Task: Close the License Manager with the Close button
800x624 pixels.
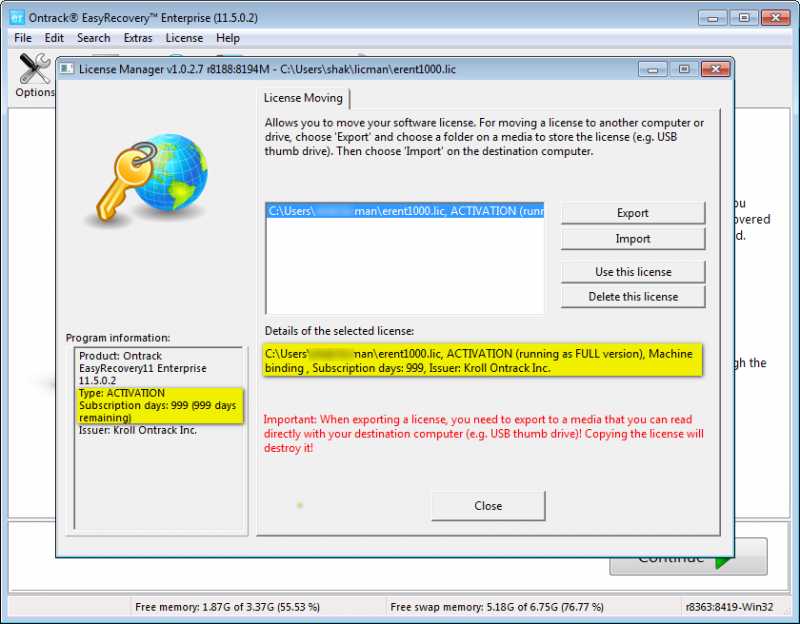Action: (487, 506)
